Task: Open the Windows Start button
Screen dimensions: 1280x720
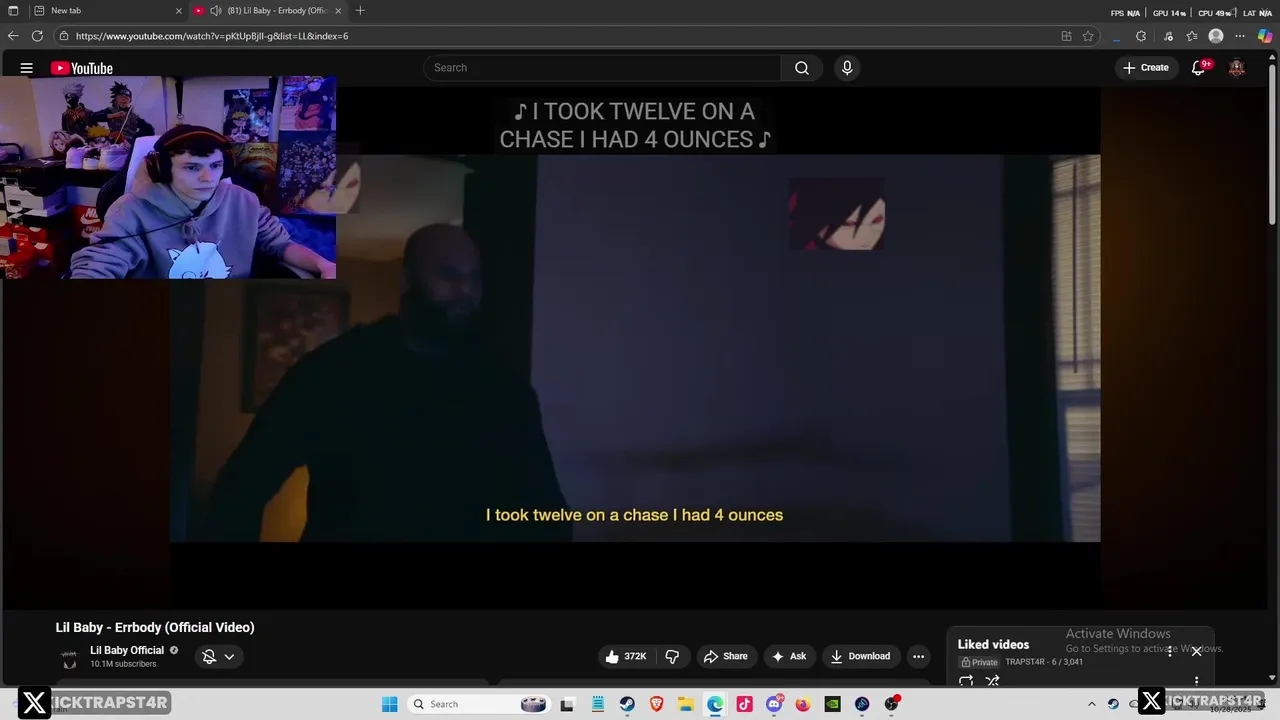Action: coord(390,704)
